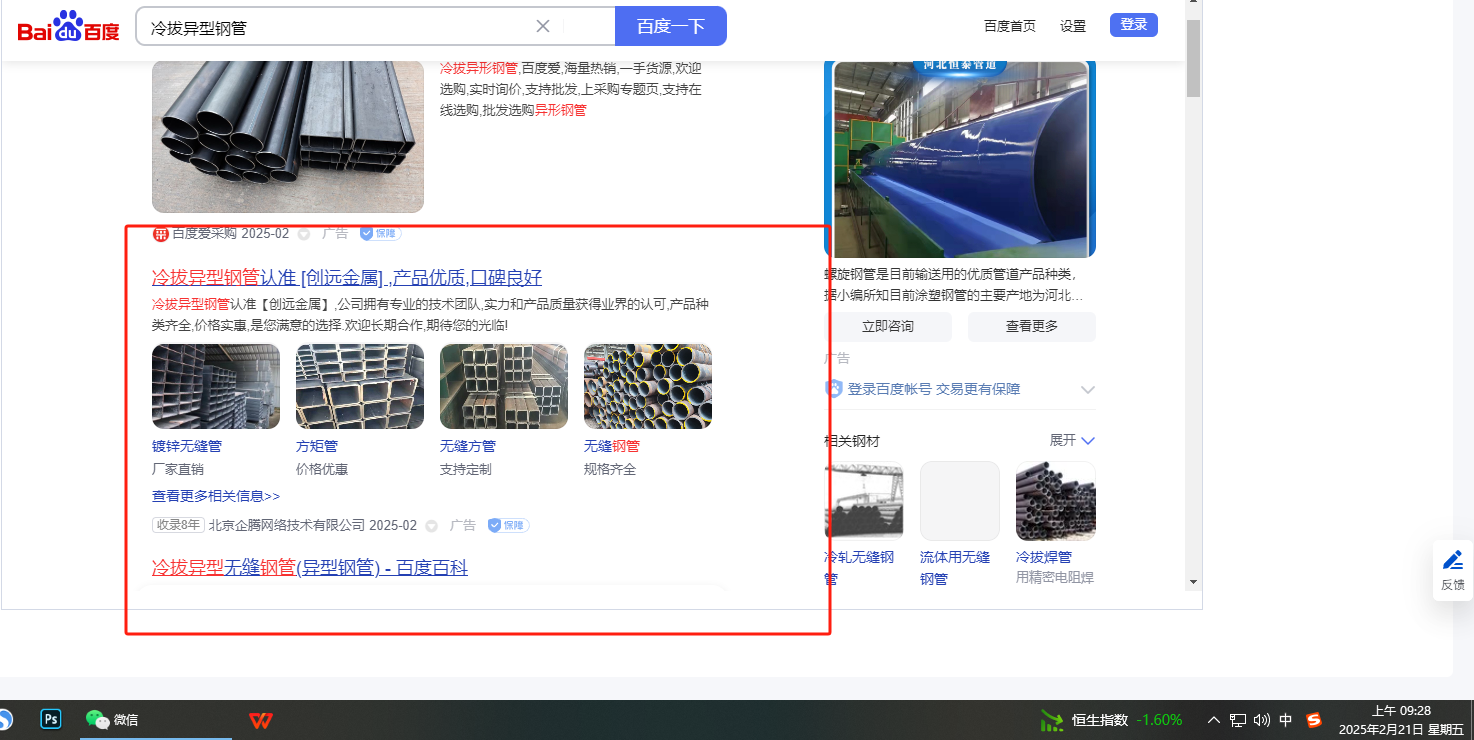1474x740 pixels.
Task: Open the 无缝方管 thumbnail image
Action: click(504, 387)
